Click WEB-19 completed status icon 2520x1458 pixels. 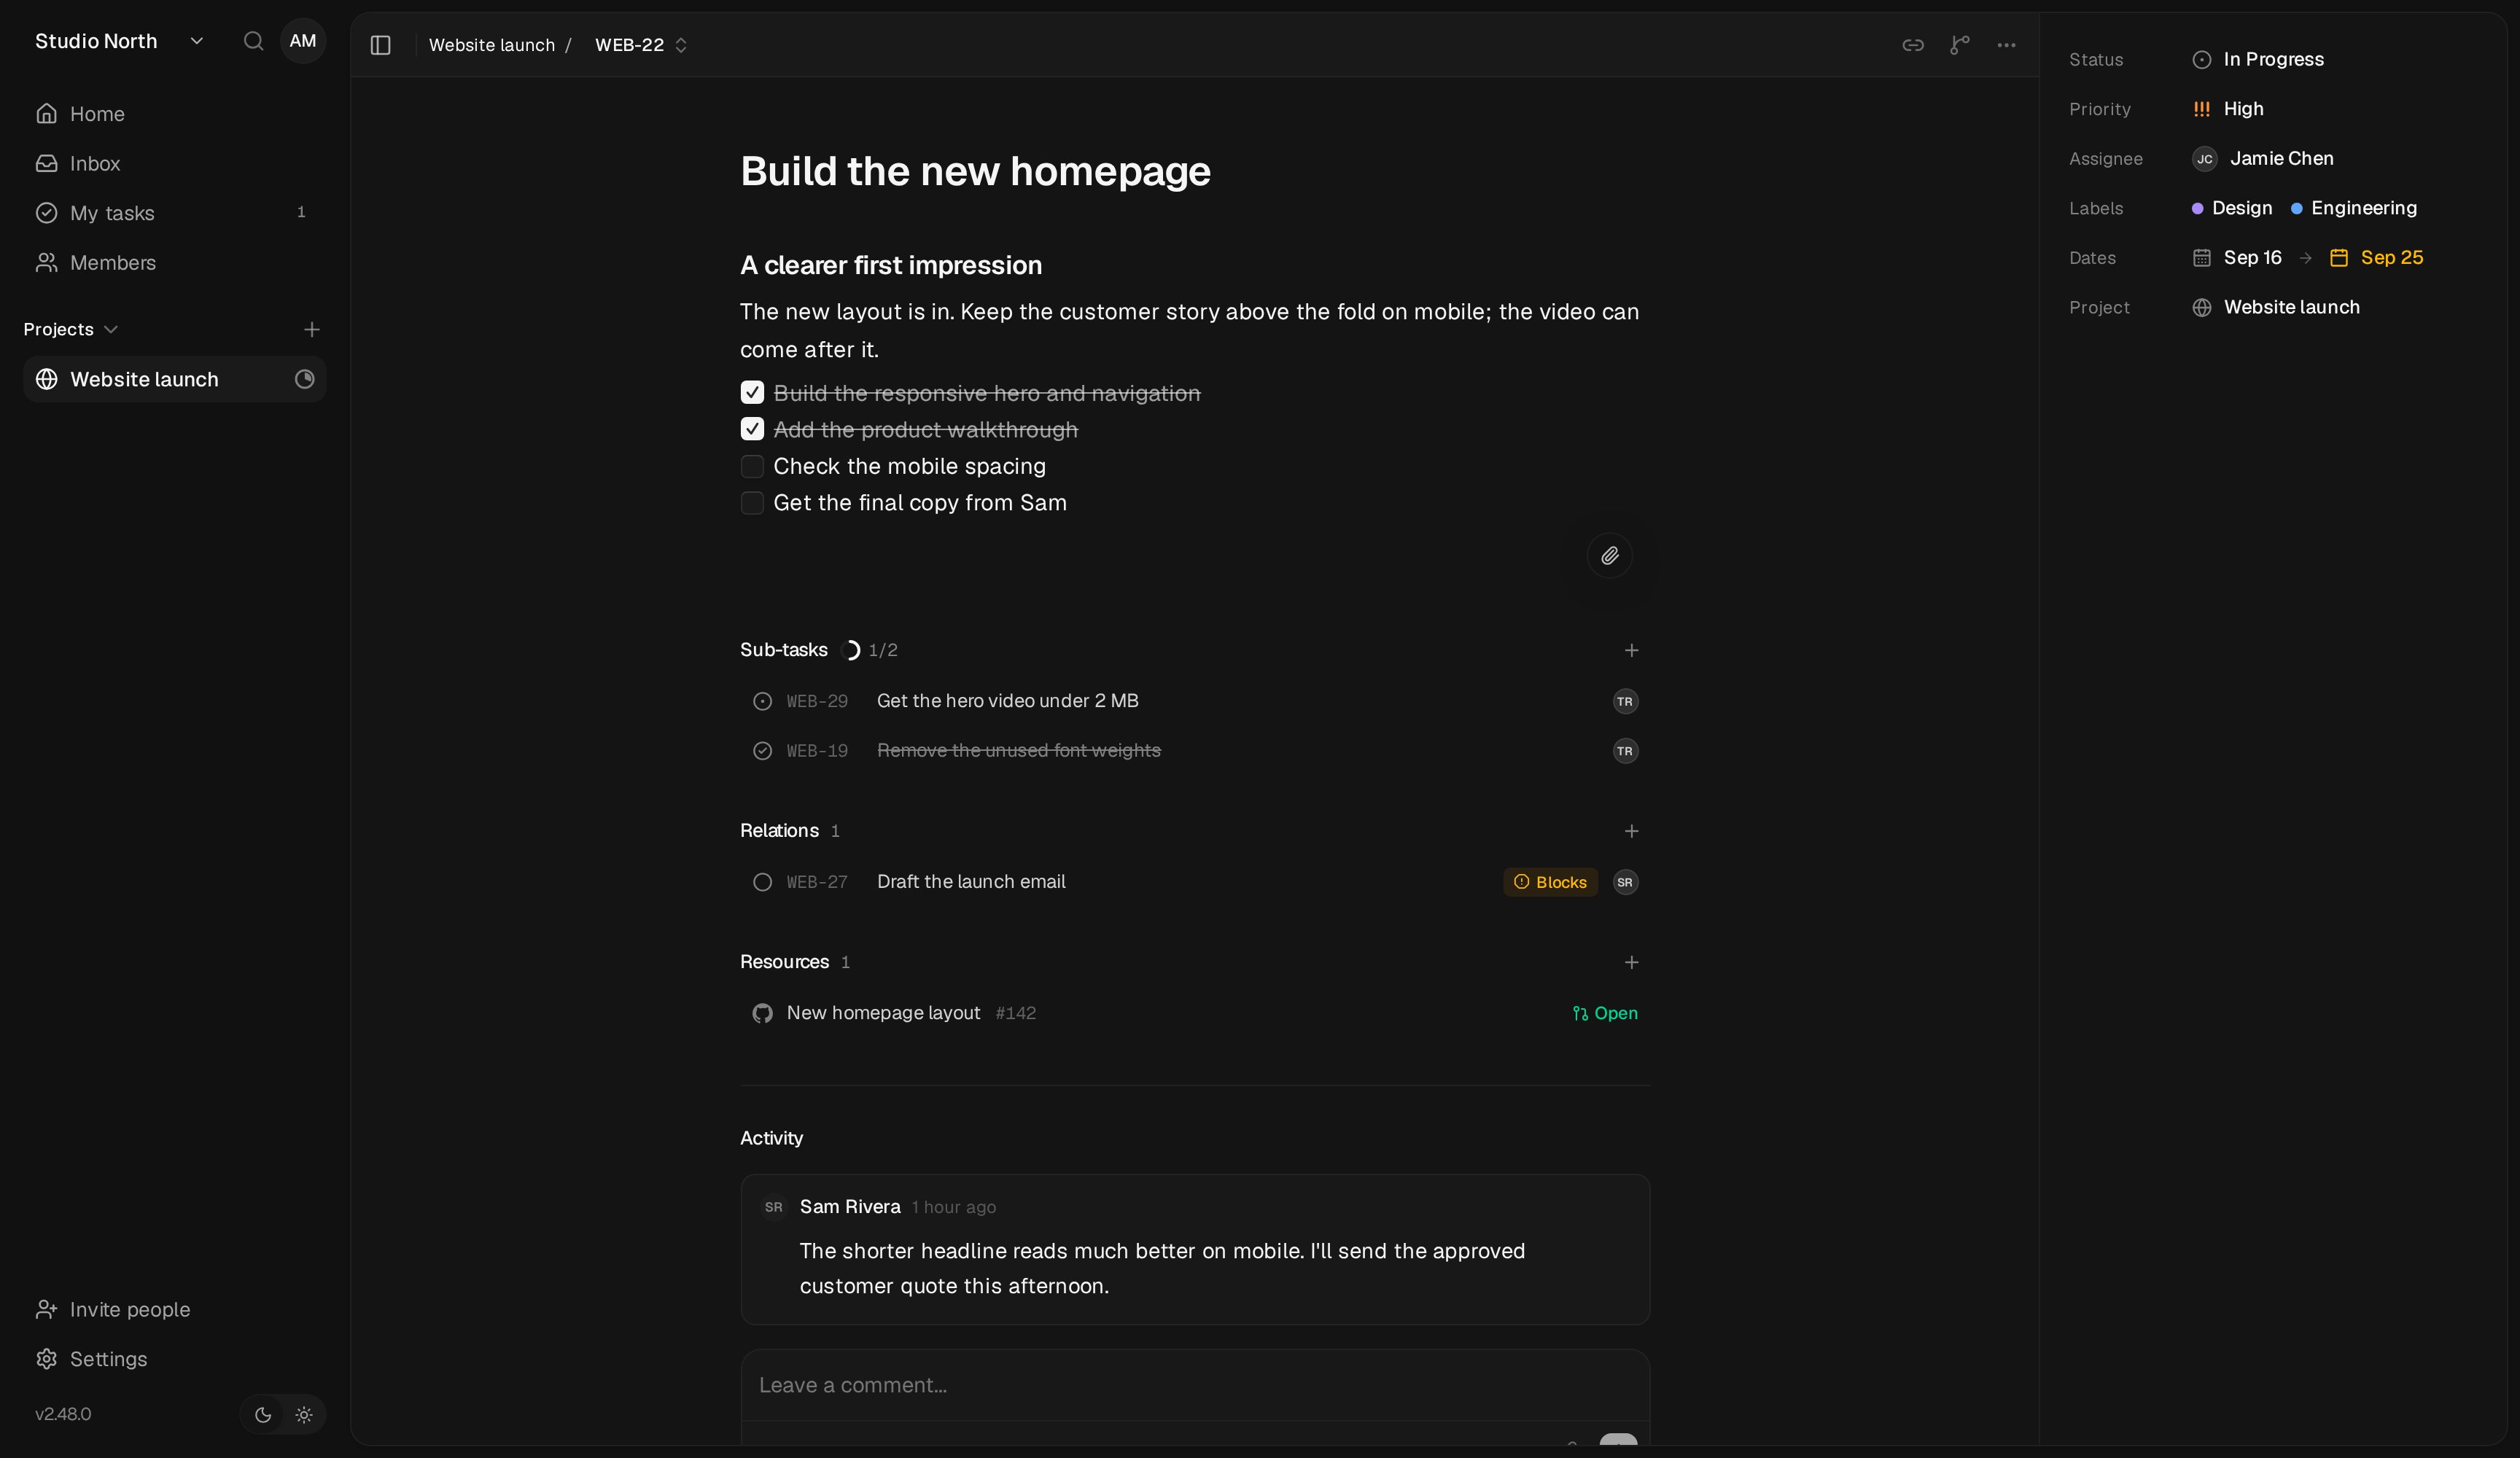762,751
